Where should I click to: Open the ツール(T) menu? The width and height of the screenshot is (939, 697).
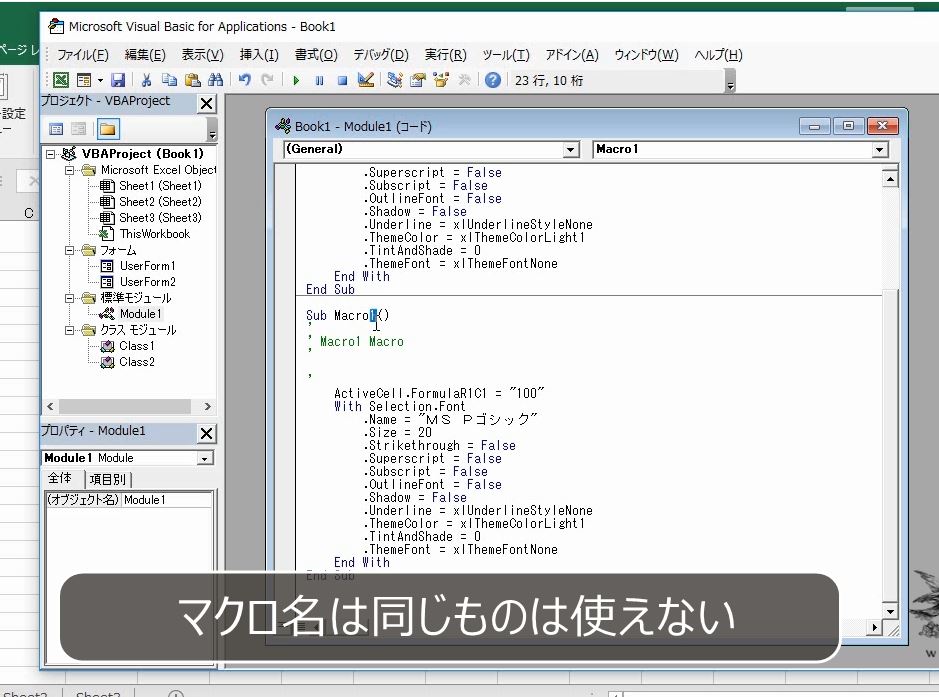point(506,55)
